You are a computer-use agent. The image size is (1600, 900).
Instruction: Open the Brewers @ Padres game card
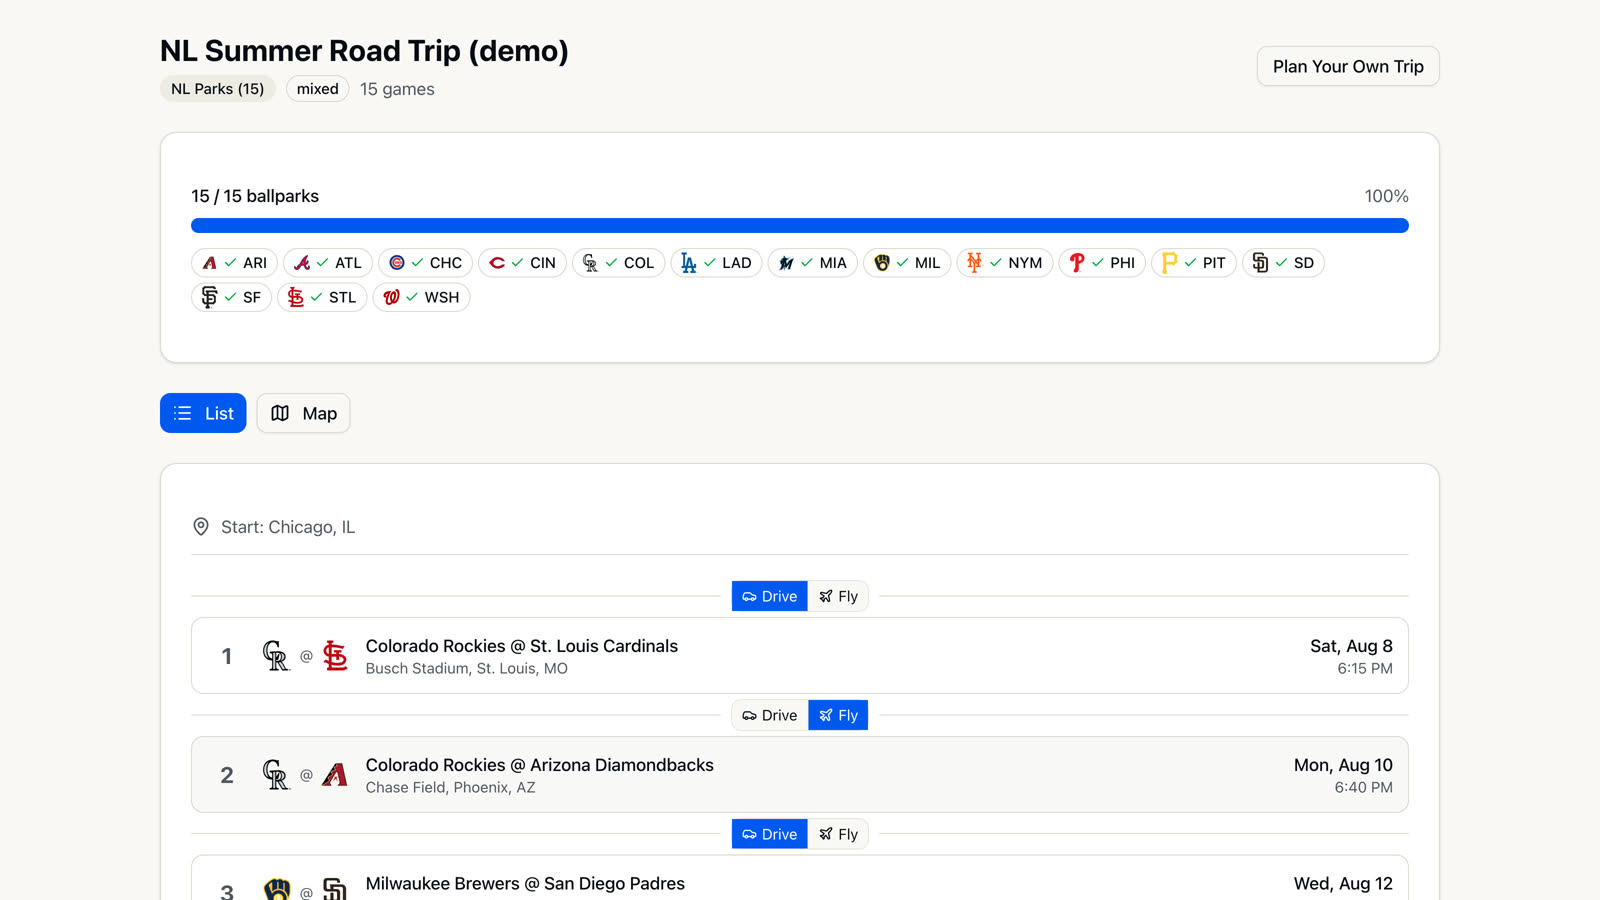(x=800, y=878)
